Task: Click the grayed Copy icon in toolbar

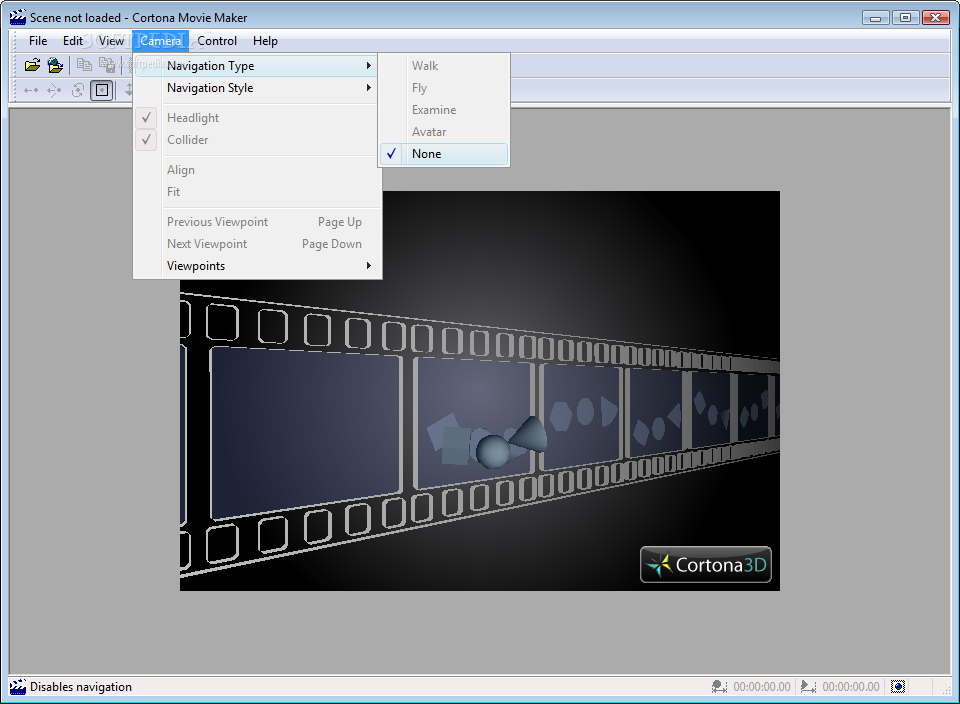Action: click(x=84, y=65)
